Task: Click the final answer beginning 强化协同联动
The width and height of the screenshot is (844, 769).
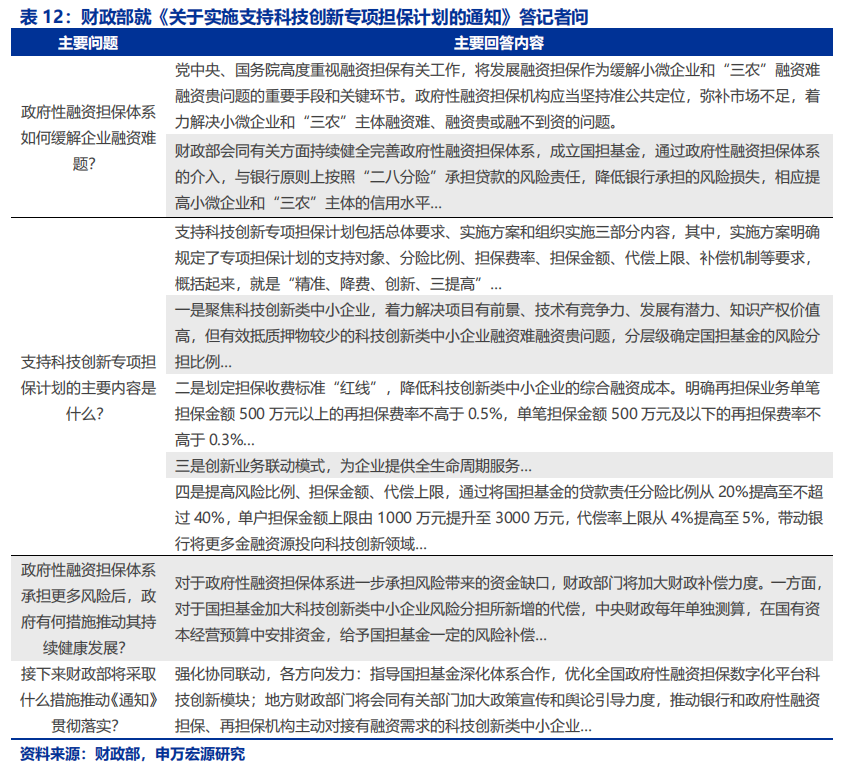Action: pos(497,700)
